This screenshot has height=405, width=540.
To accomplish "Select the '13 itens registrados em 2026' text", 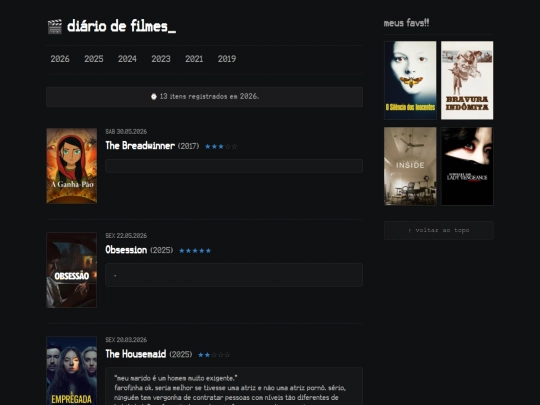I will click(209, 96).
